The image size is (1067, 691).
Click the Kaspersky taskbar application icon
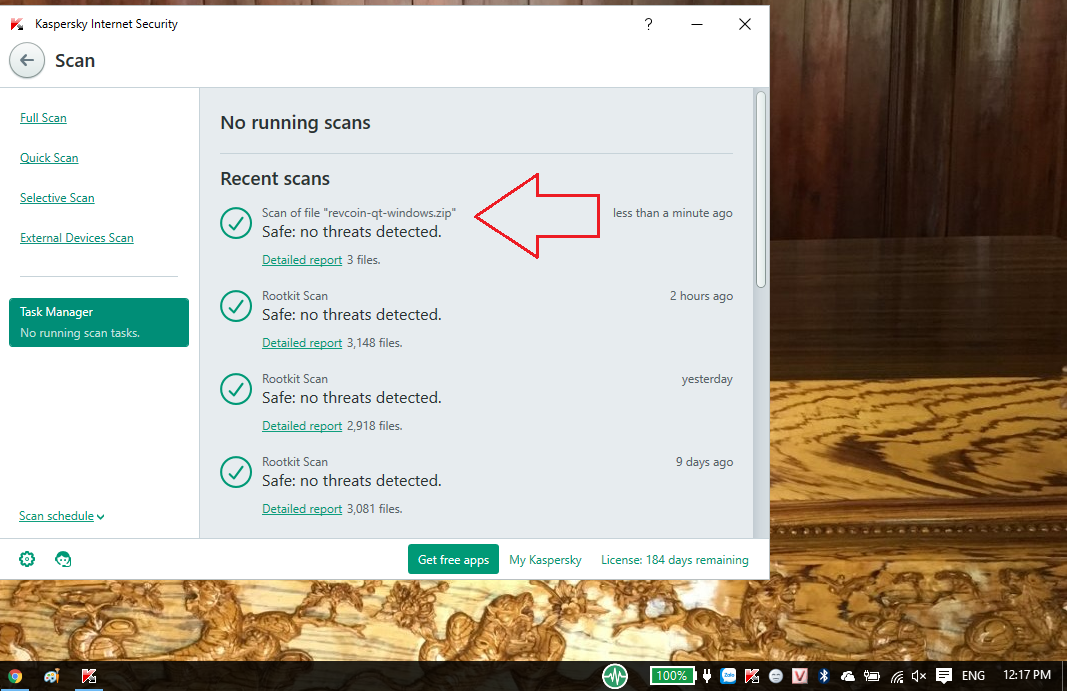coord(88,676)
